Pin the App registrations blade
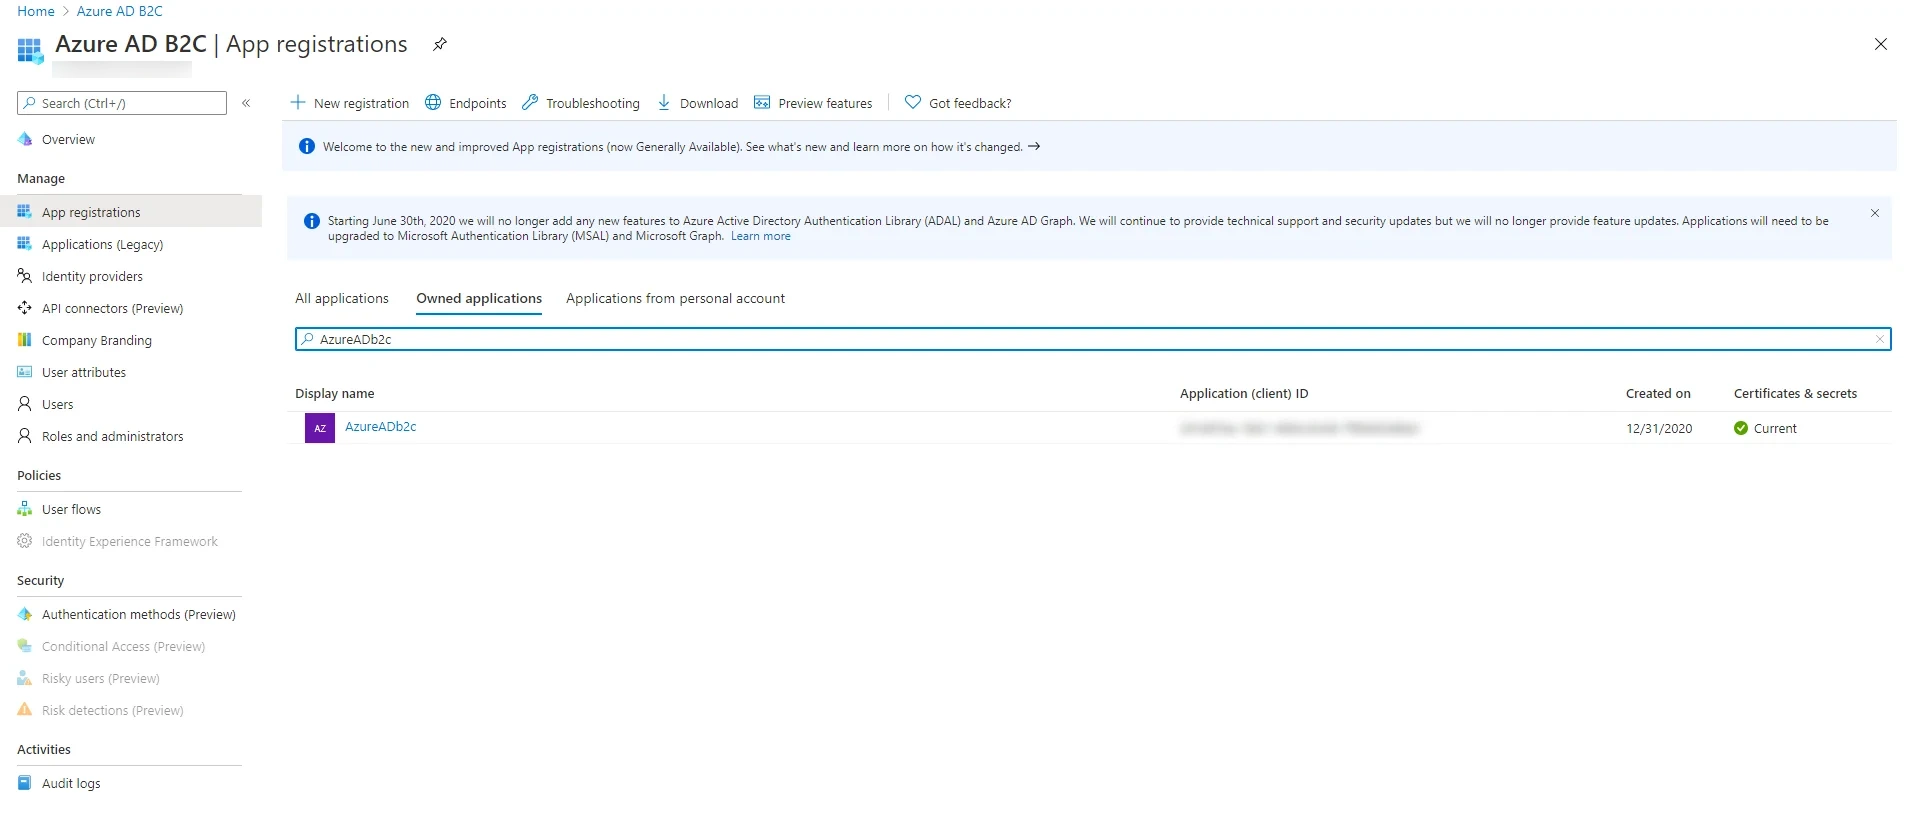 coord(439,44)
